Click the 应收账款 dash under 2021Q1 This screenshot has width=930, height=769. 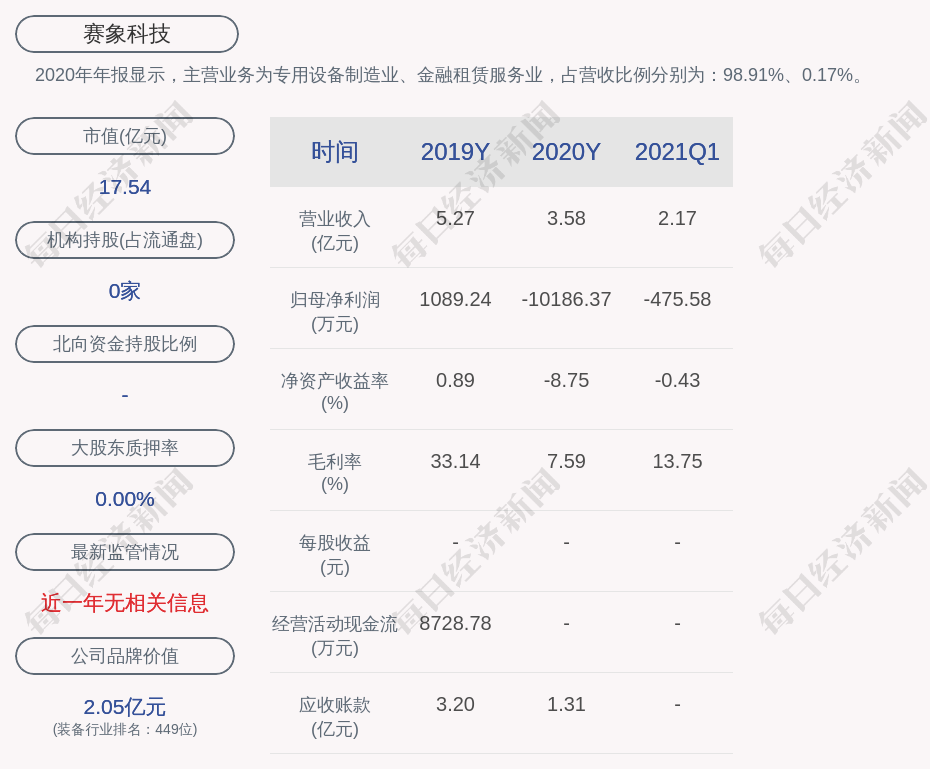(x=677, y=705)
